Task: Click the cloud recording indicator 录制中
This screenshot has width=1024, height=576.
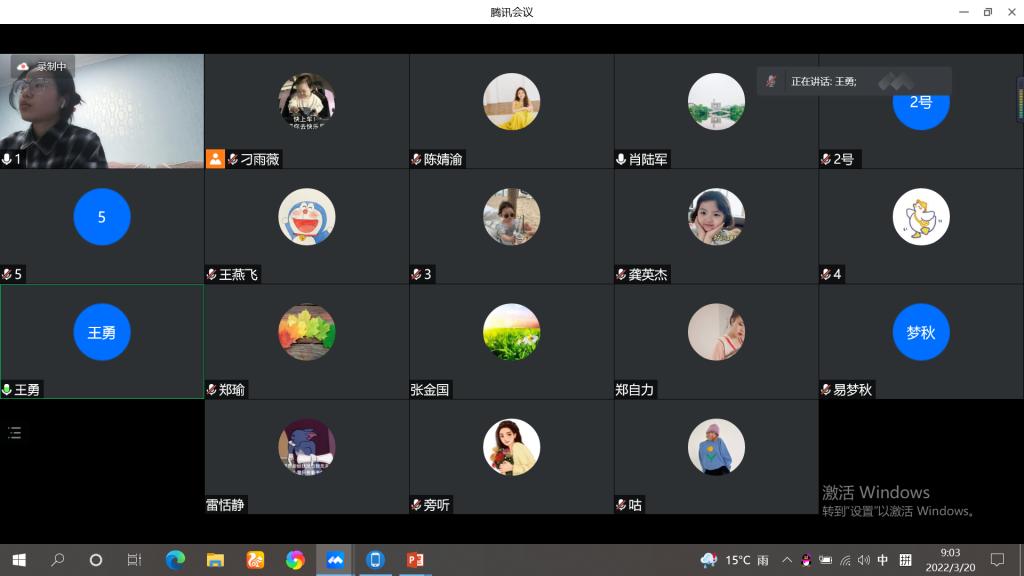Action: point(42,67)
